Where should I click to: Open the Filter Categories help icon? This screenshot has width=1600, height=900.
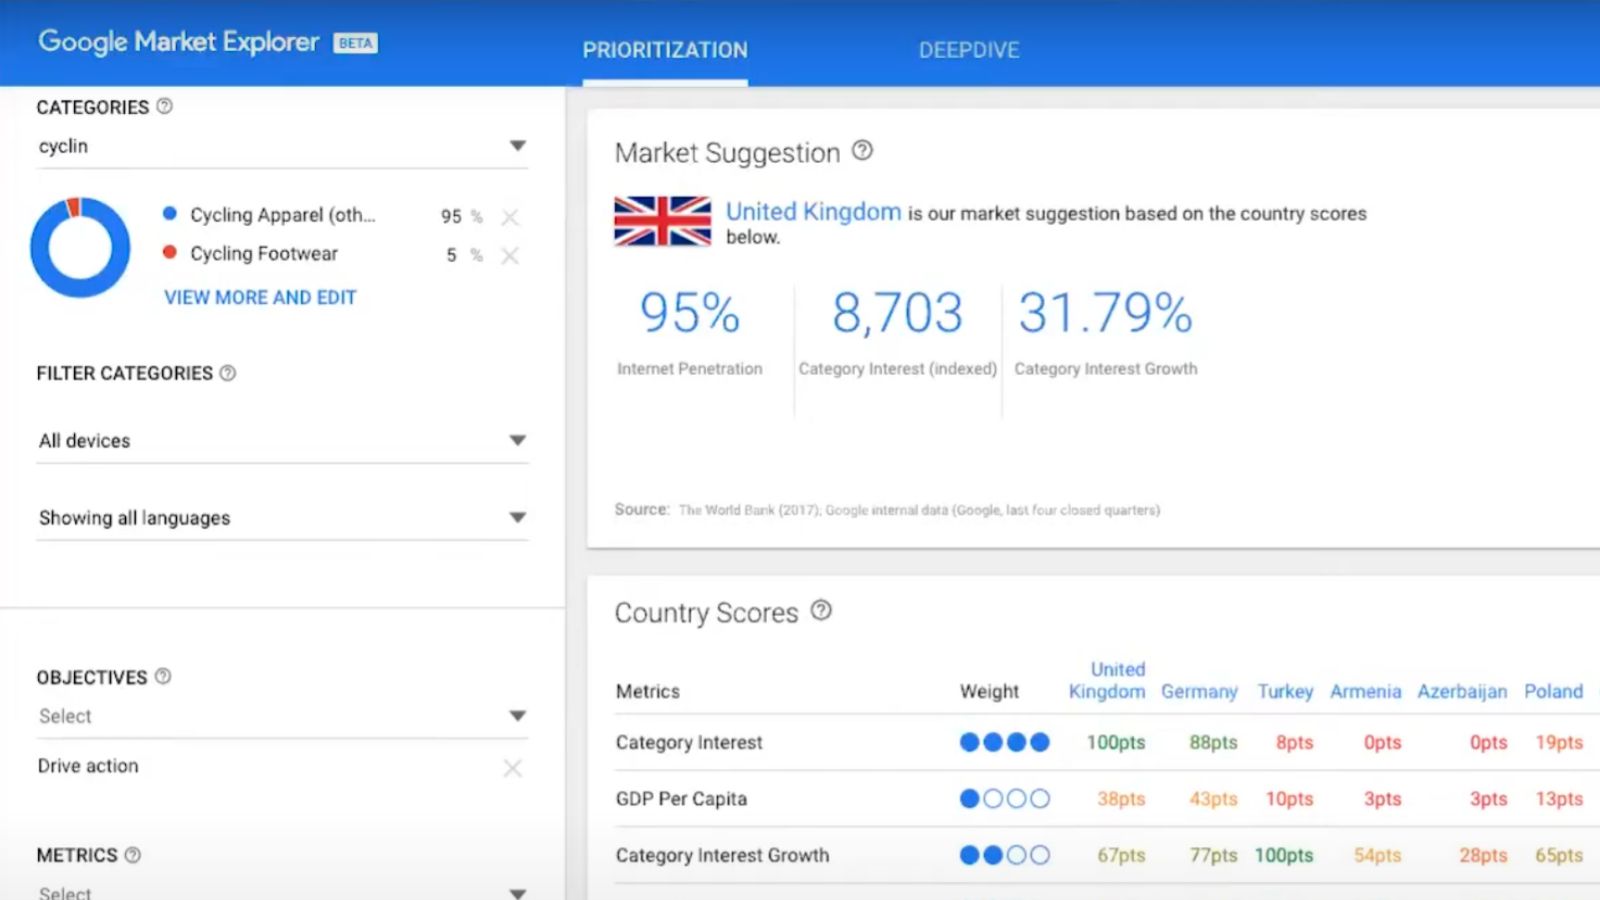(228, 373)
